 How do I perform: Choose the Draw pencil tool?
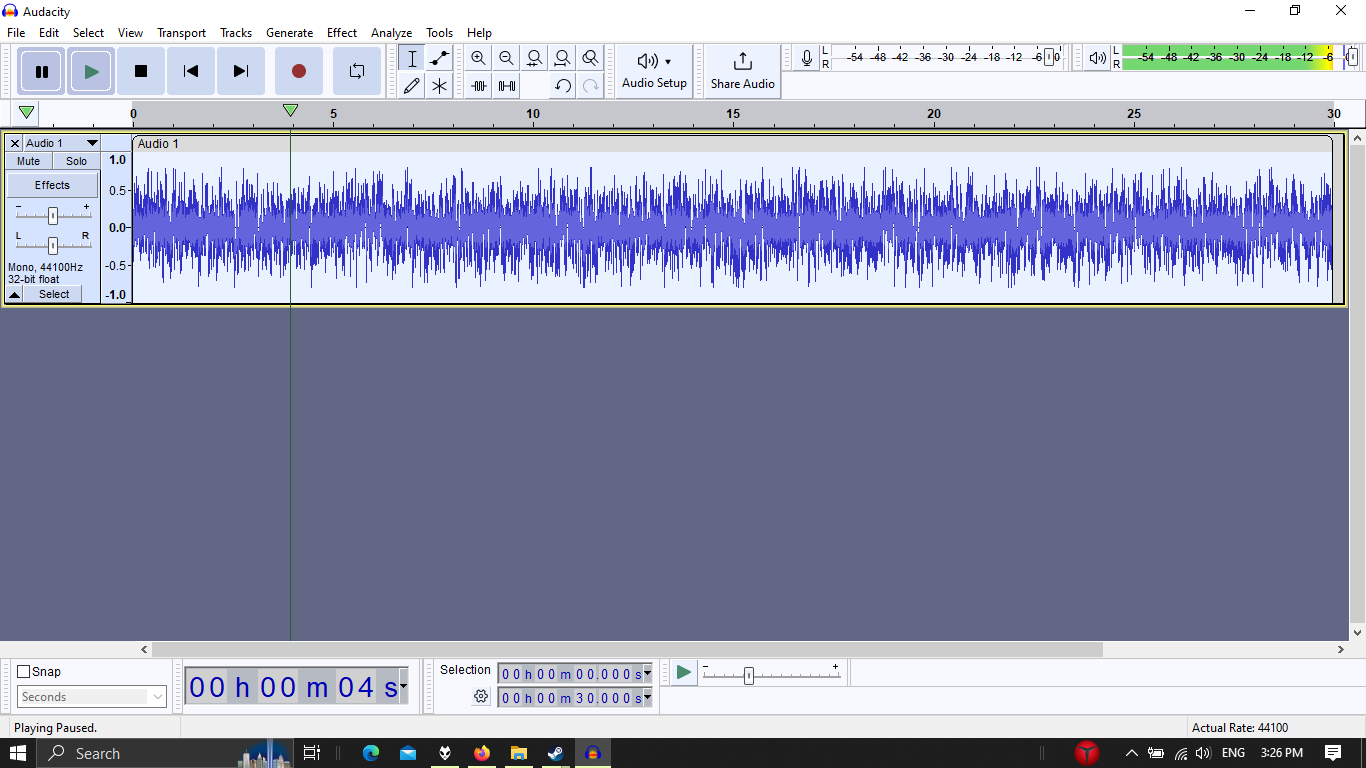411,86
